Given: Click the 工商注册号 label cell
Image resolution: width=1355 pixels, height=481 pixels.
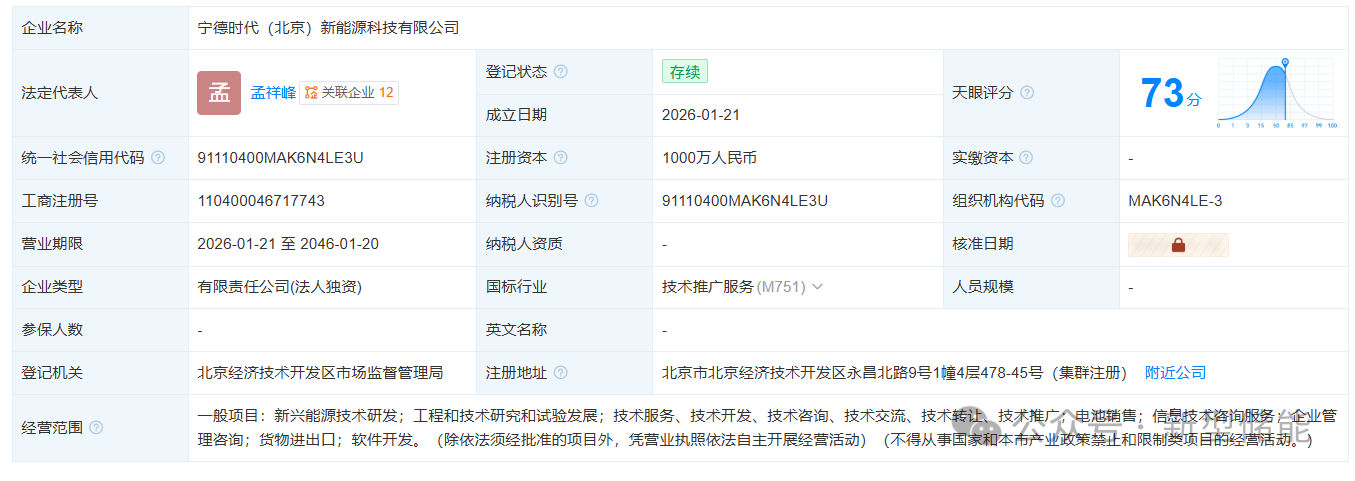Looking at the screenshot, I should pyautogui.click(x=100, y=201).
